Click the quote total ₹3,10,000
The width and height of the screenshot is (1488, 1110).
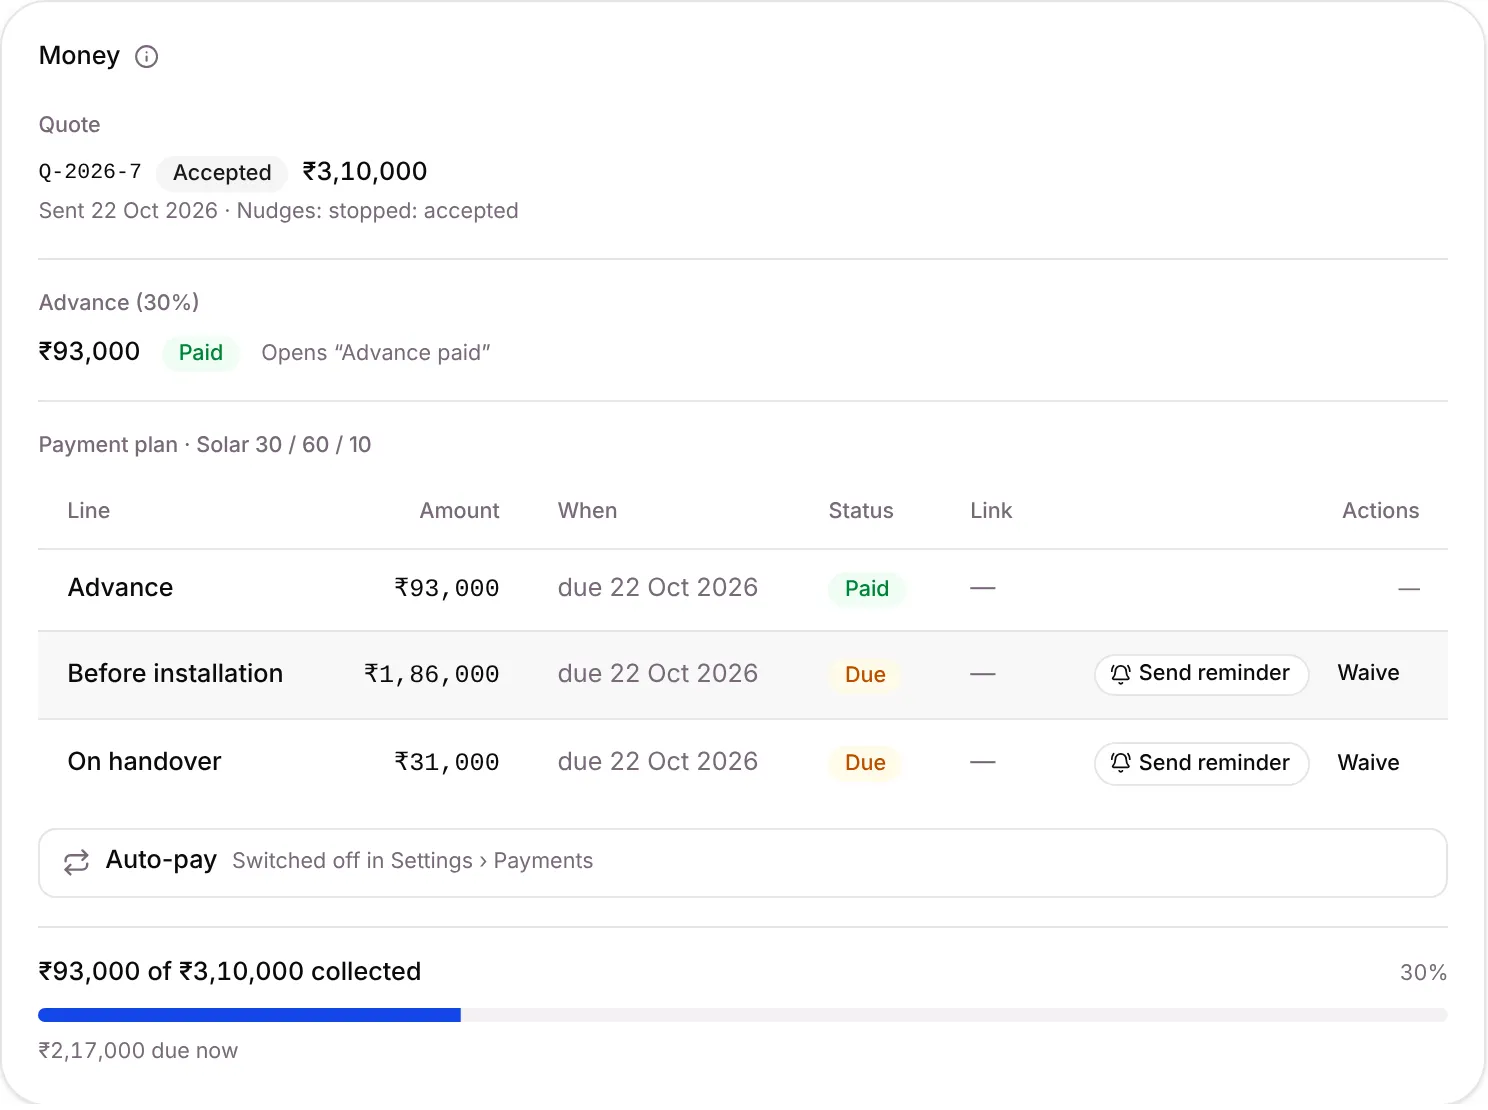click(x=365, y=172)
